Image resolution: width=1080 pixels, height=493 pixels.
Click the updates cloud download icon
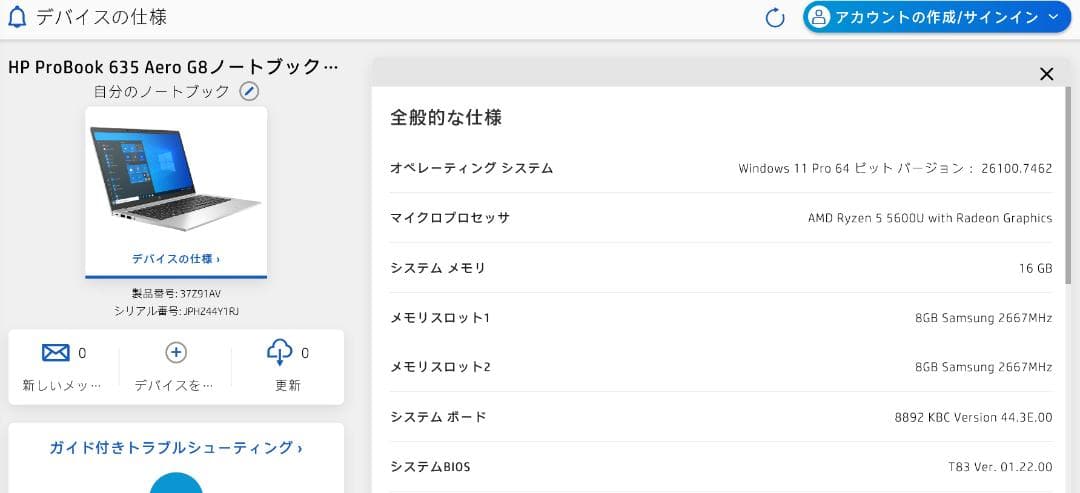click(x=280, y=352)
